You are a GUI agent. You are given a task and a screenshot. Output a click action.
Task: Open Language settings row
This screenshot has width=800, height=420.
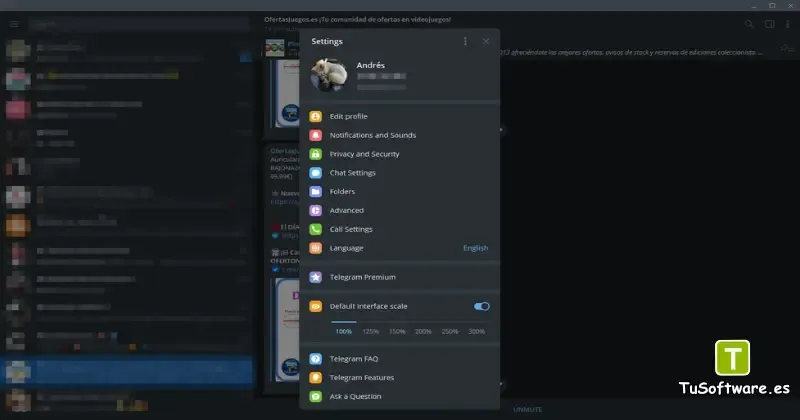tap(399, 248)
